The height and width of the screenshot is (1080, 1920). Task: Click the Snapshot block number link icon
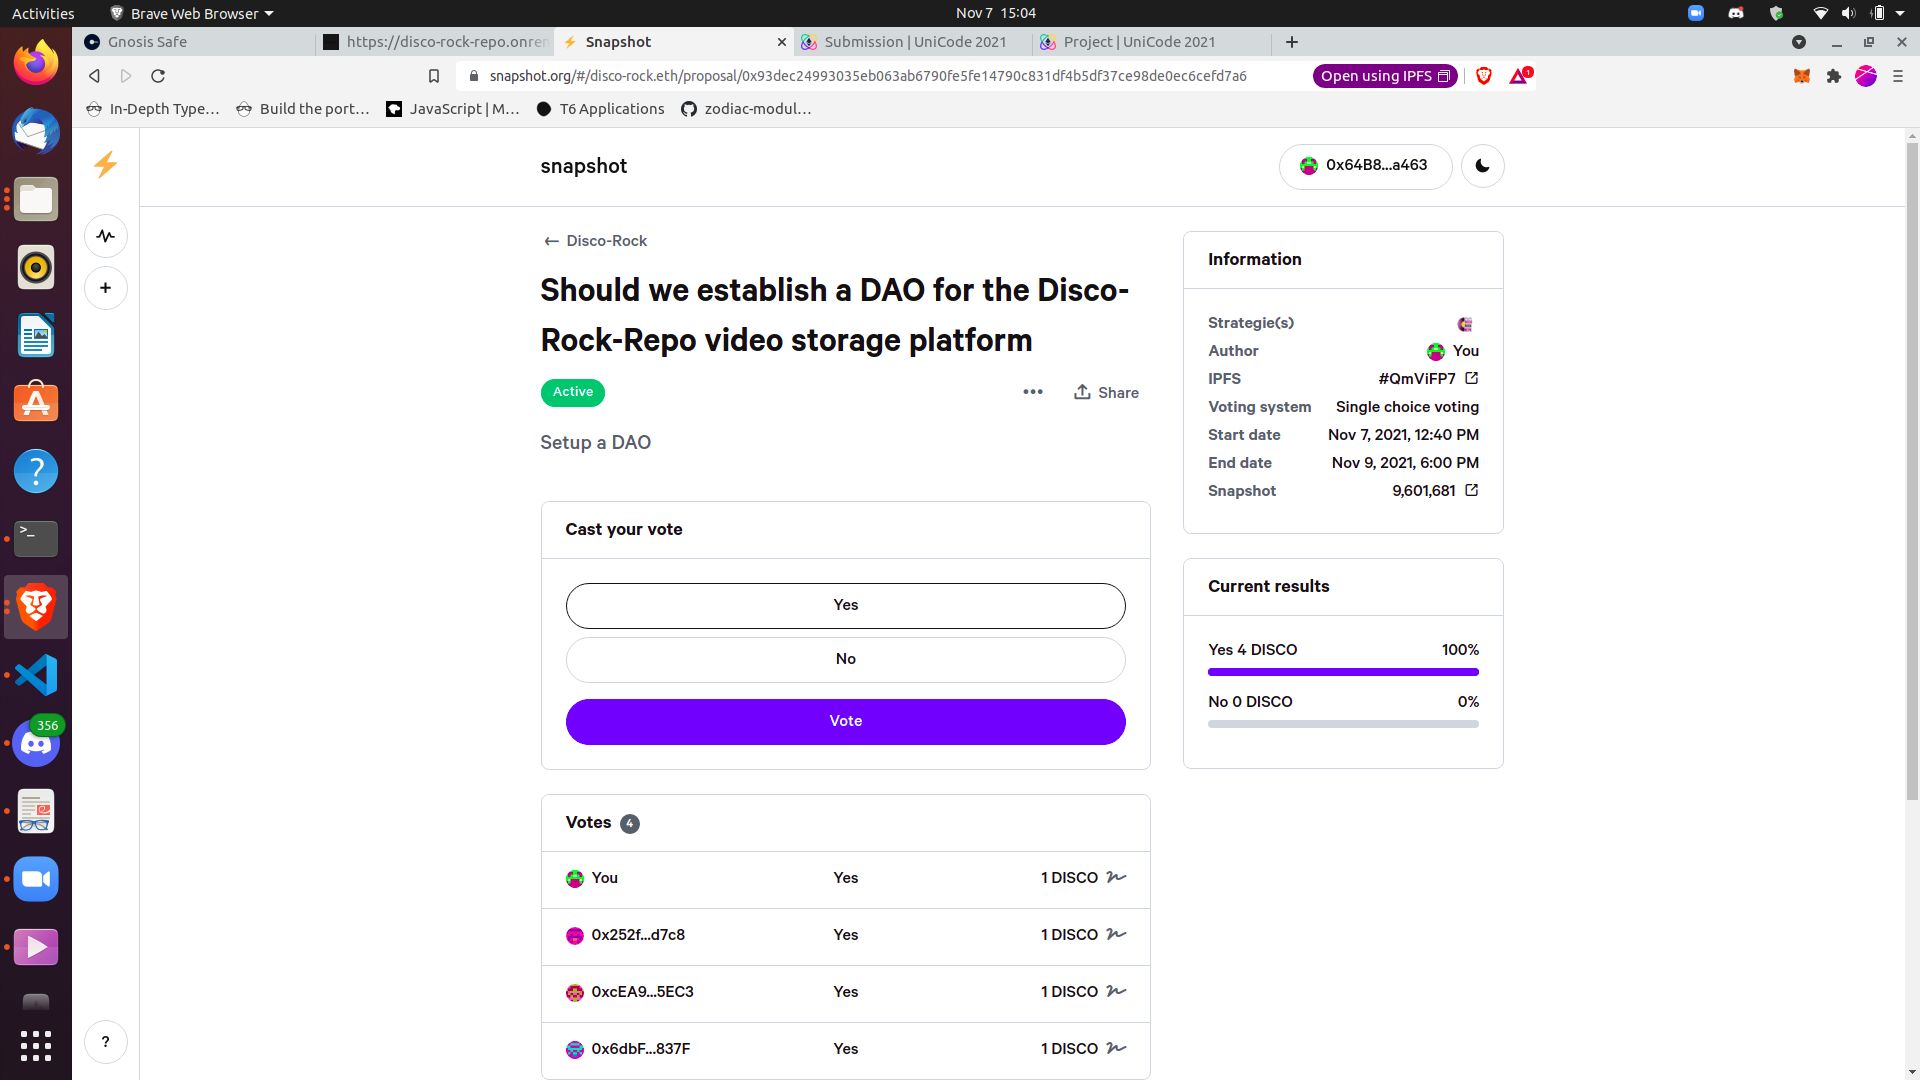[x=1472, y=491]
